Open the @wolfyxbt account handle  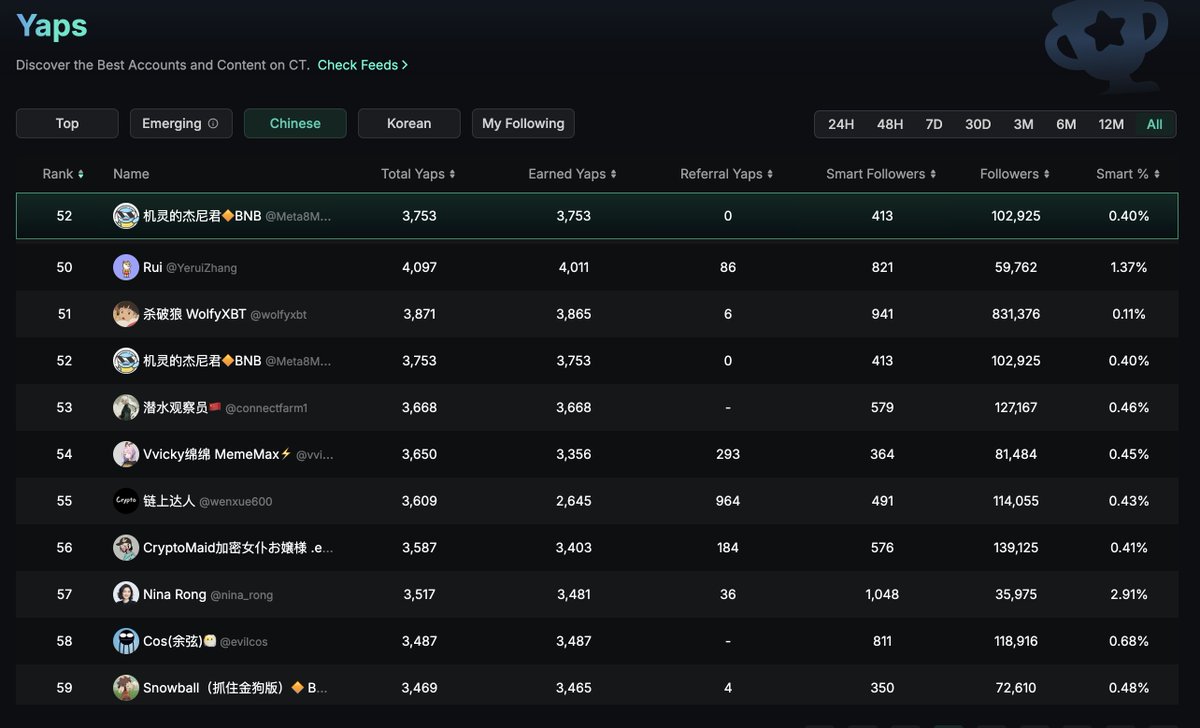pos(278,315)
